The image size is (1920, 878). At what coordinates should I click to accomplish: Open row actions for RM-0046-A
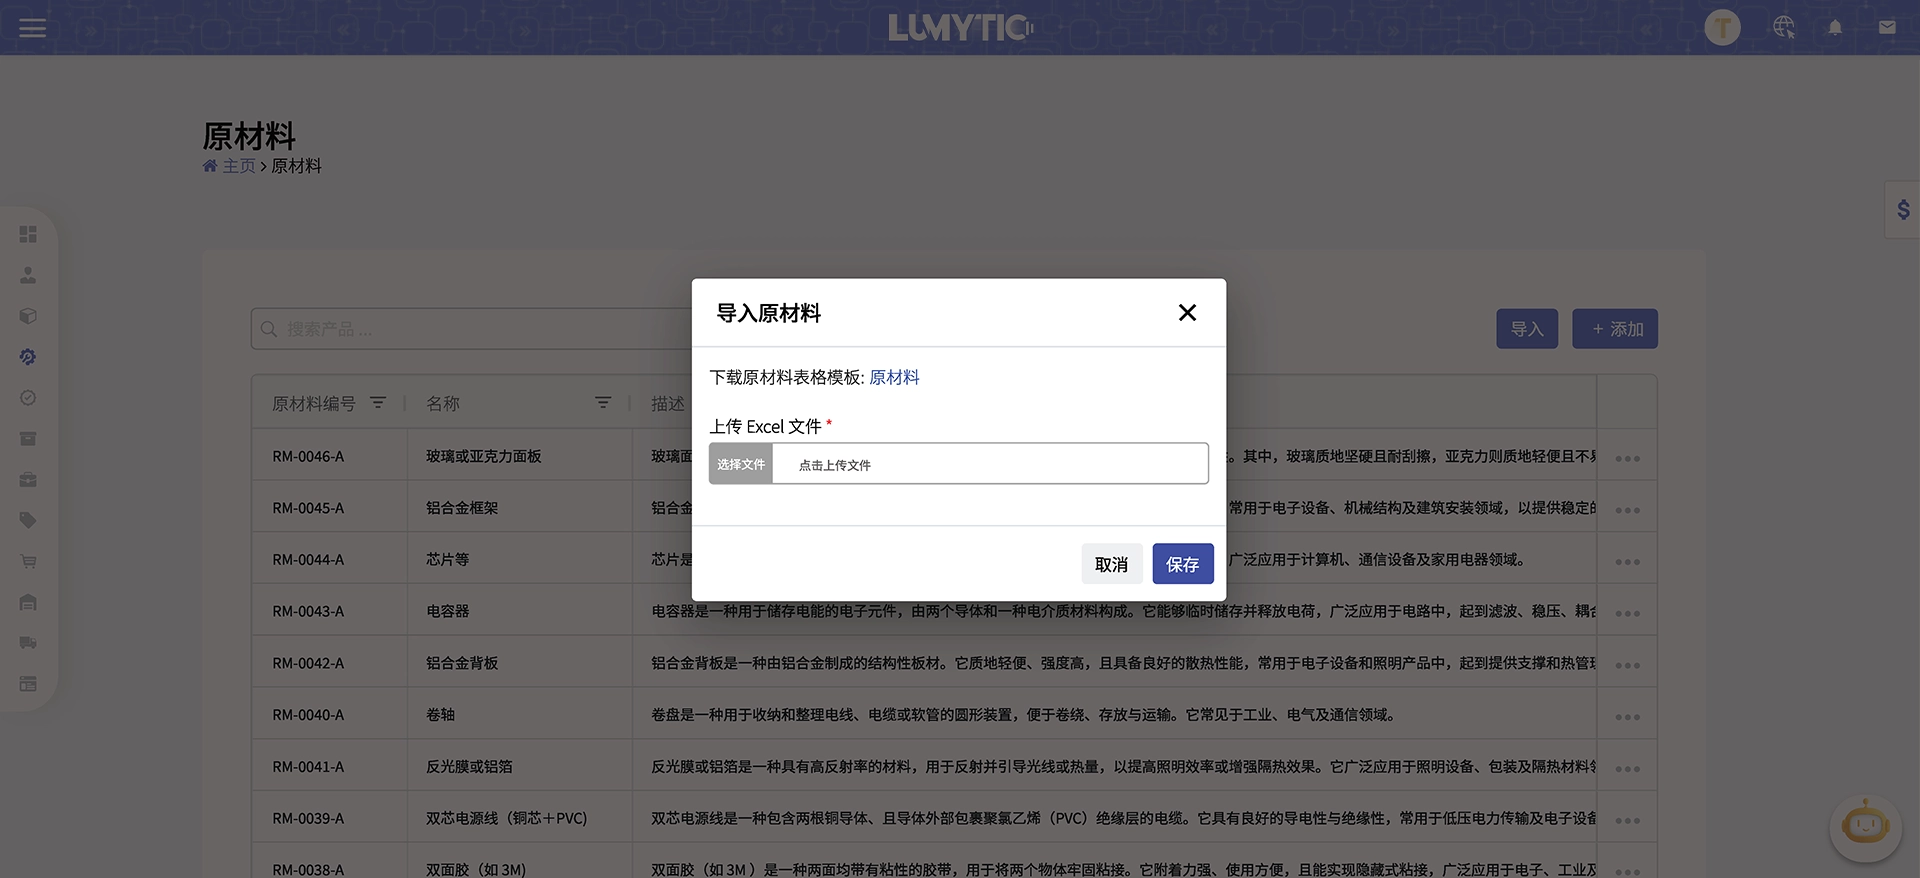pos(1627,458)
